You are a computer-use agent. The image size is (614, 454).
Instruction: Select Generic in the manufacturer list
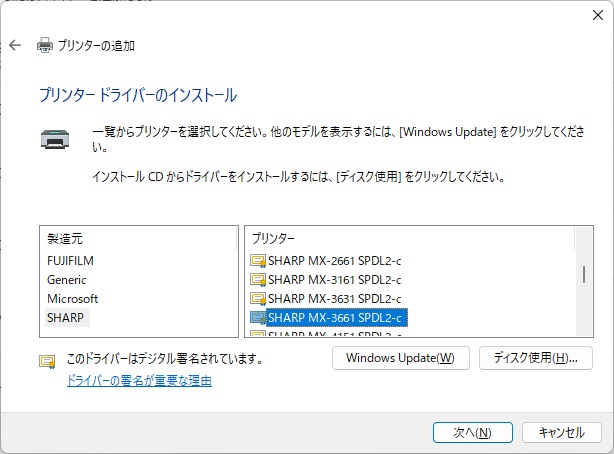click(67, 280)
